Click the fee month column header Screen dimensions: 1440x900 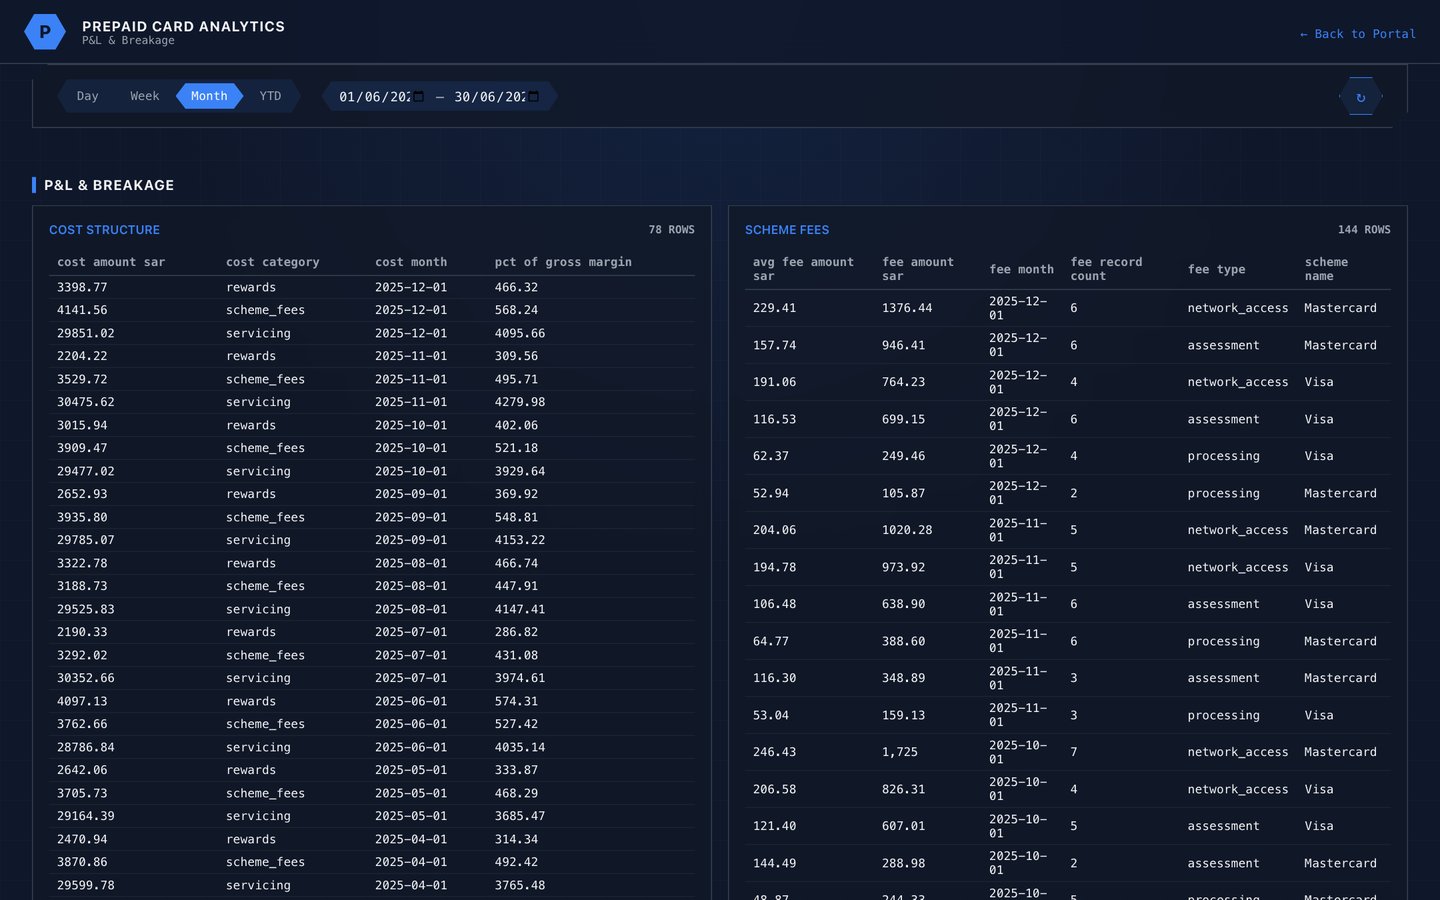click(x=1021, y=269)
